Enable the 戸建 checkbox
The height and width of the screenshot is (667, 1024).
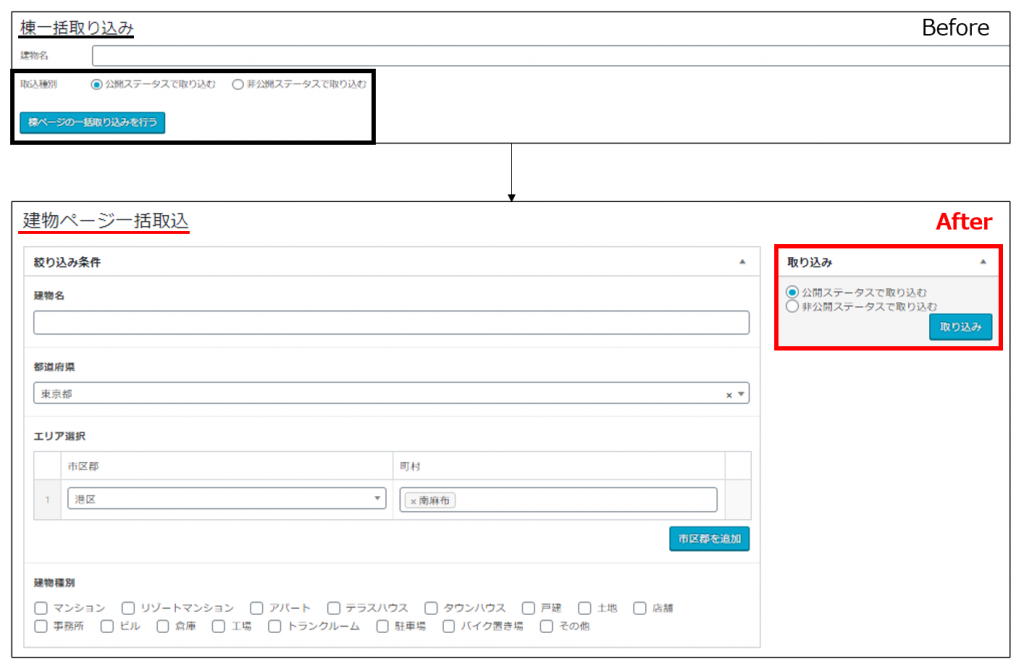tap(529, 608)
